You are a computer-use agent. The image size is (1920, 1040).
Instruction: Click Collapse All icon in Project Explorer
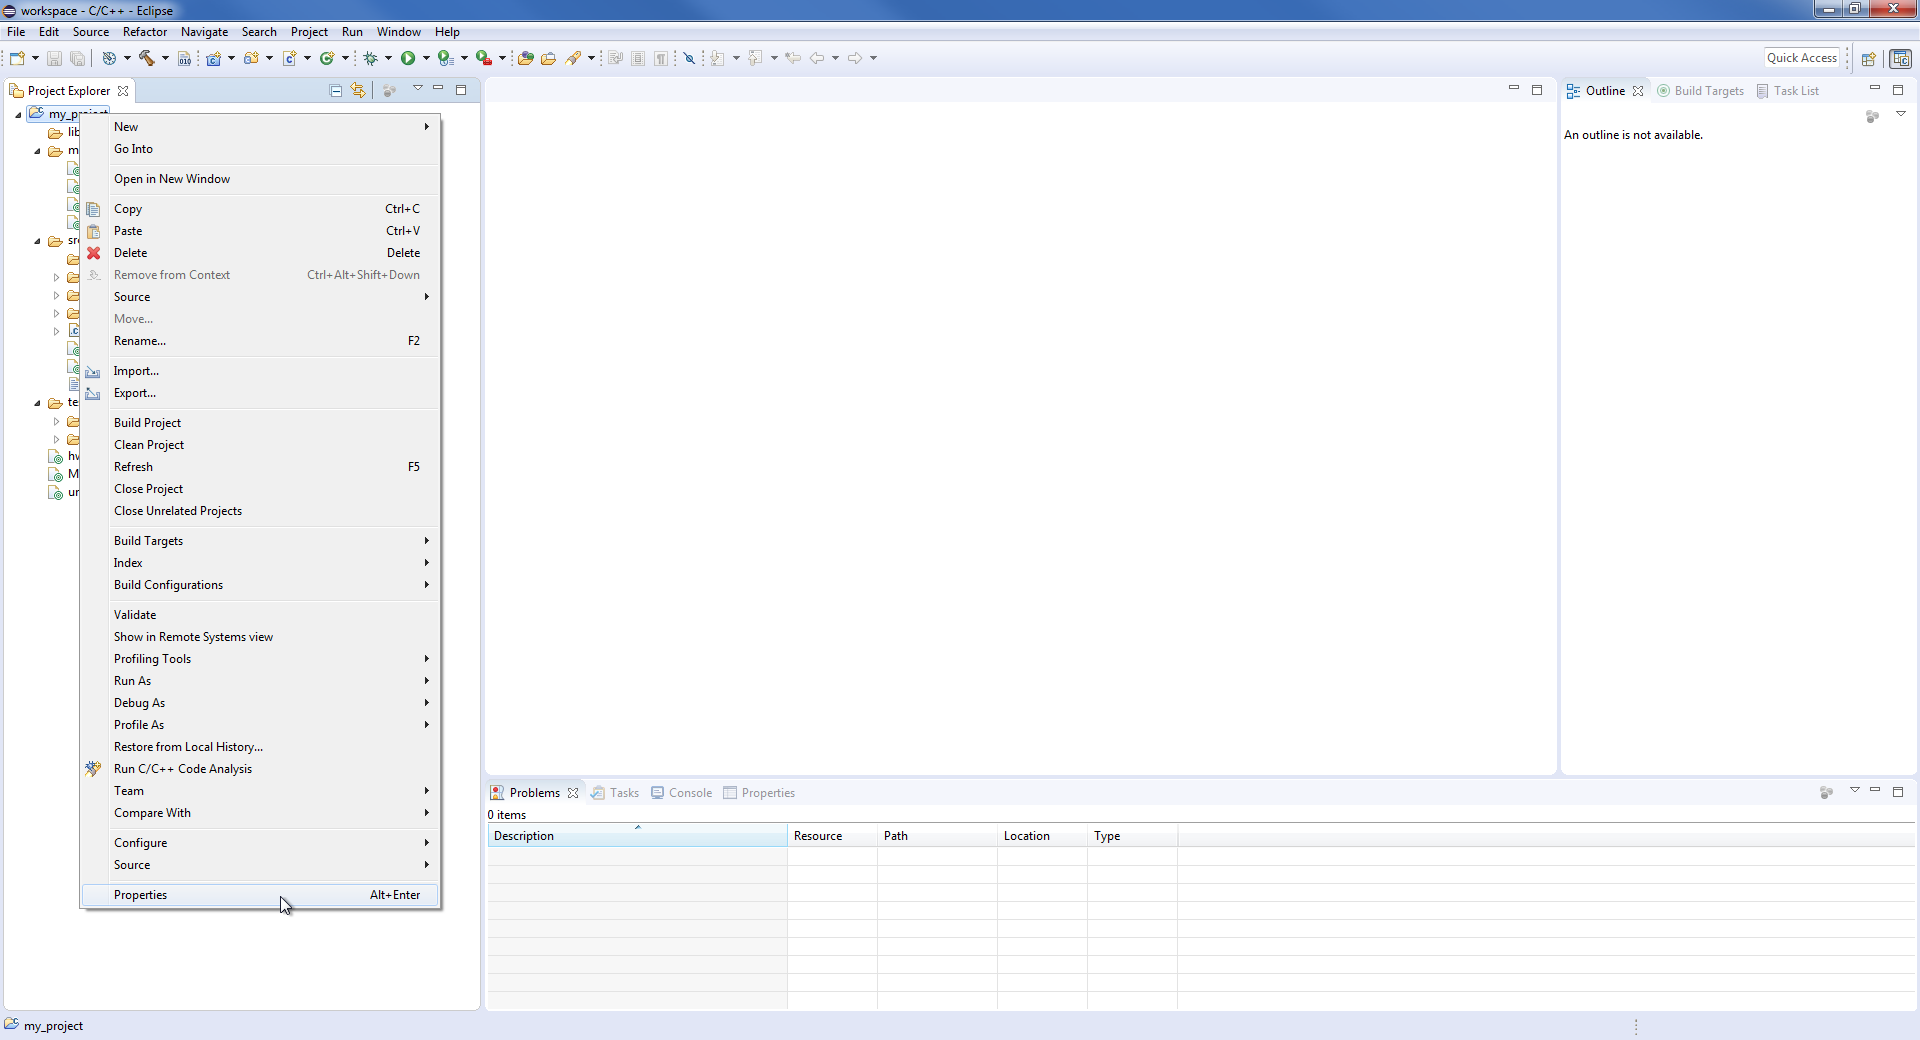pyautogui.click(x=336, y=91)
